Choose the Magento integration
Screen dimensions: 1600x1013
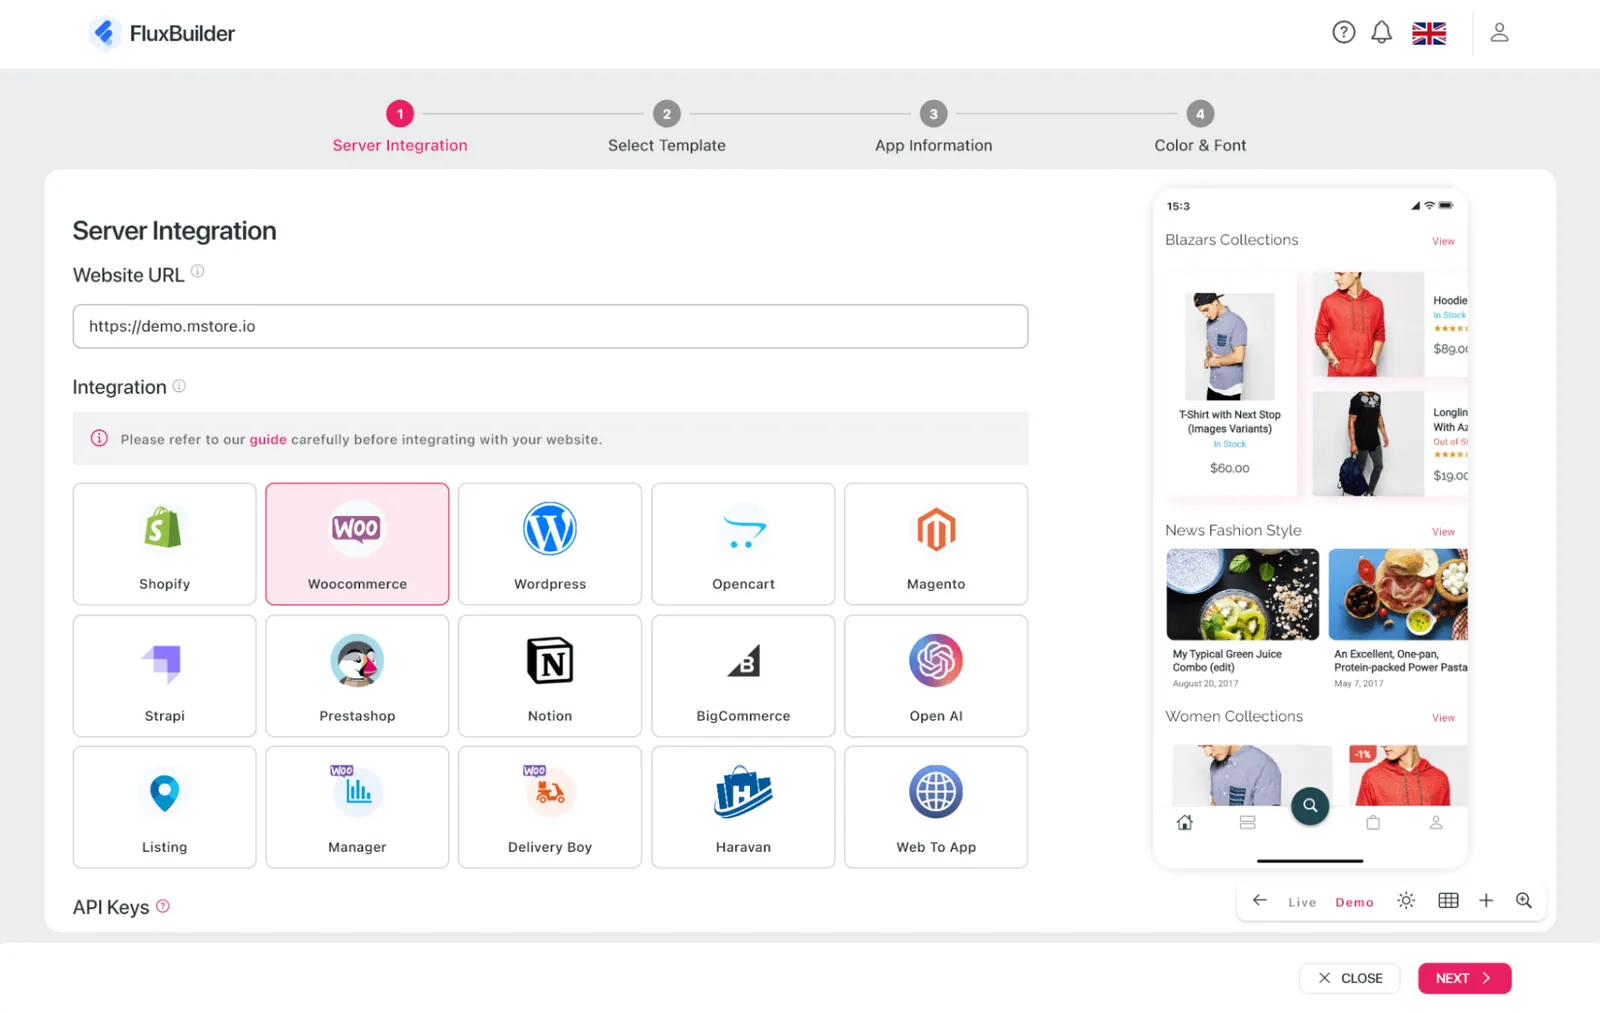pyautogui.click(x=936, y=544)
